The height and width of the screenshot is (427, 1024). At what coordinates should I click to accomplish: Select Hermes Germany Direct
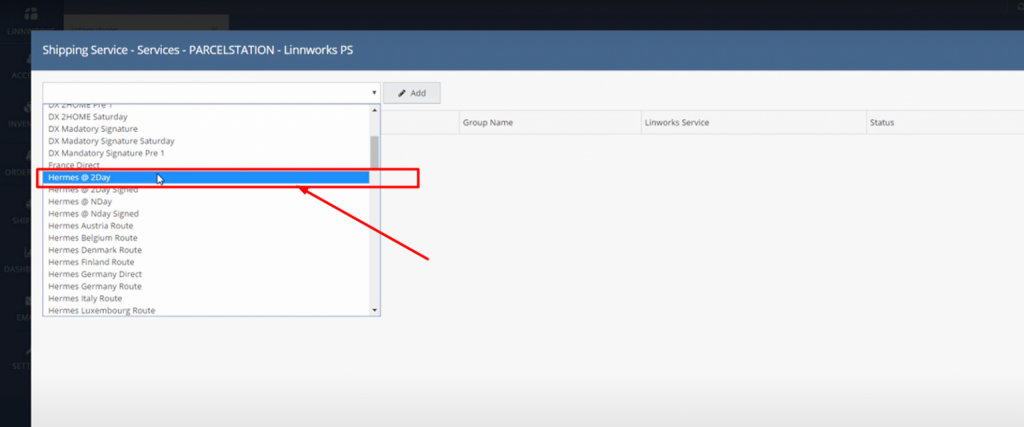206,274
